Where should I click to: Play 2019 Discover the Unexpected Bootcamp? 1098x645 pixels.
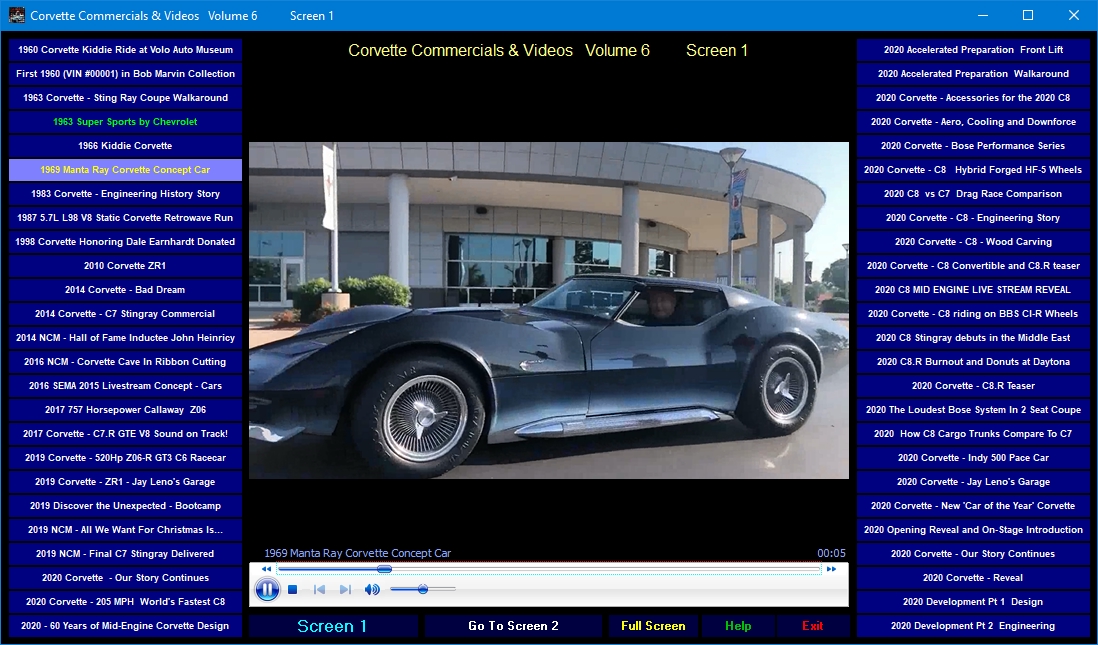click(125, 506)
